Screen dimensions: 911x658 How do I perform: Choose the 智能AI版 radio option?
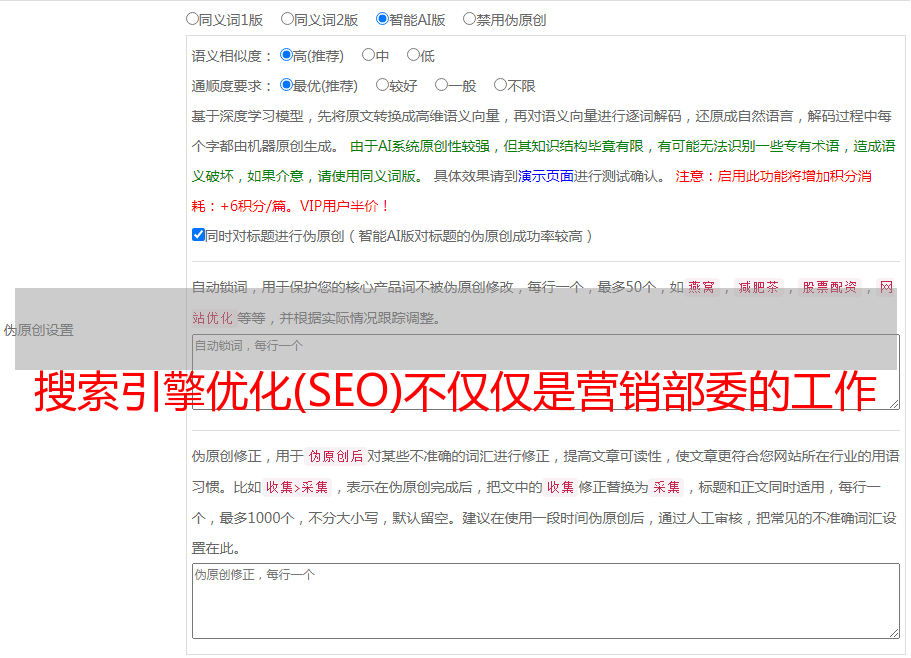pos(382,19)
